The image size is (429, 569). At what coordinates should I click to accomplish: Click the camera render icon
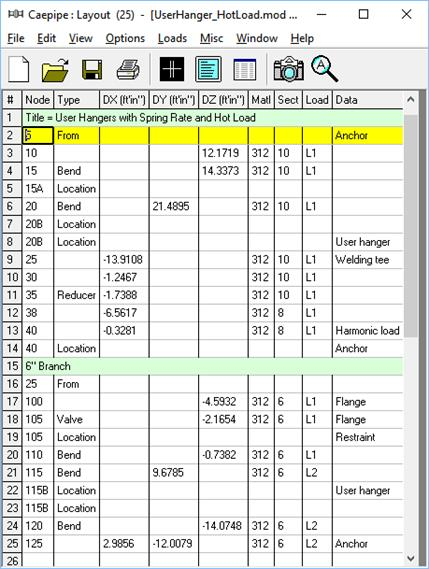point(289,69)
